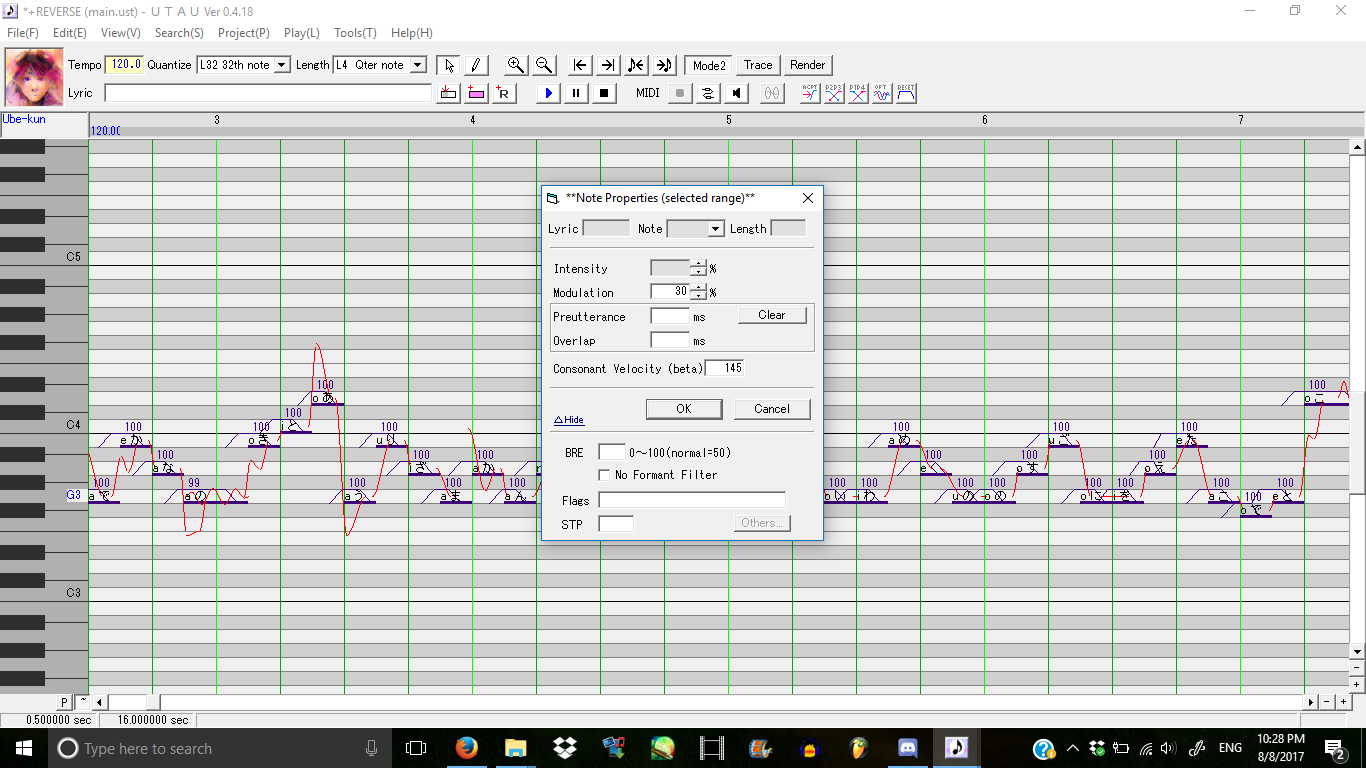This screenshot has height=768, width=1366.
Task: Clear Preutterance and Overlap values
Action: (772, 315)
